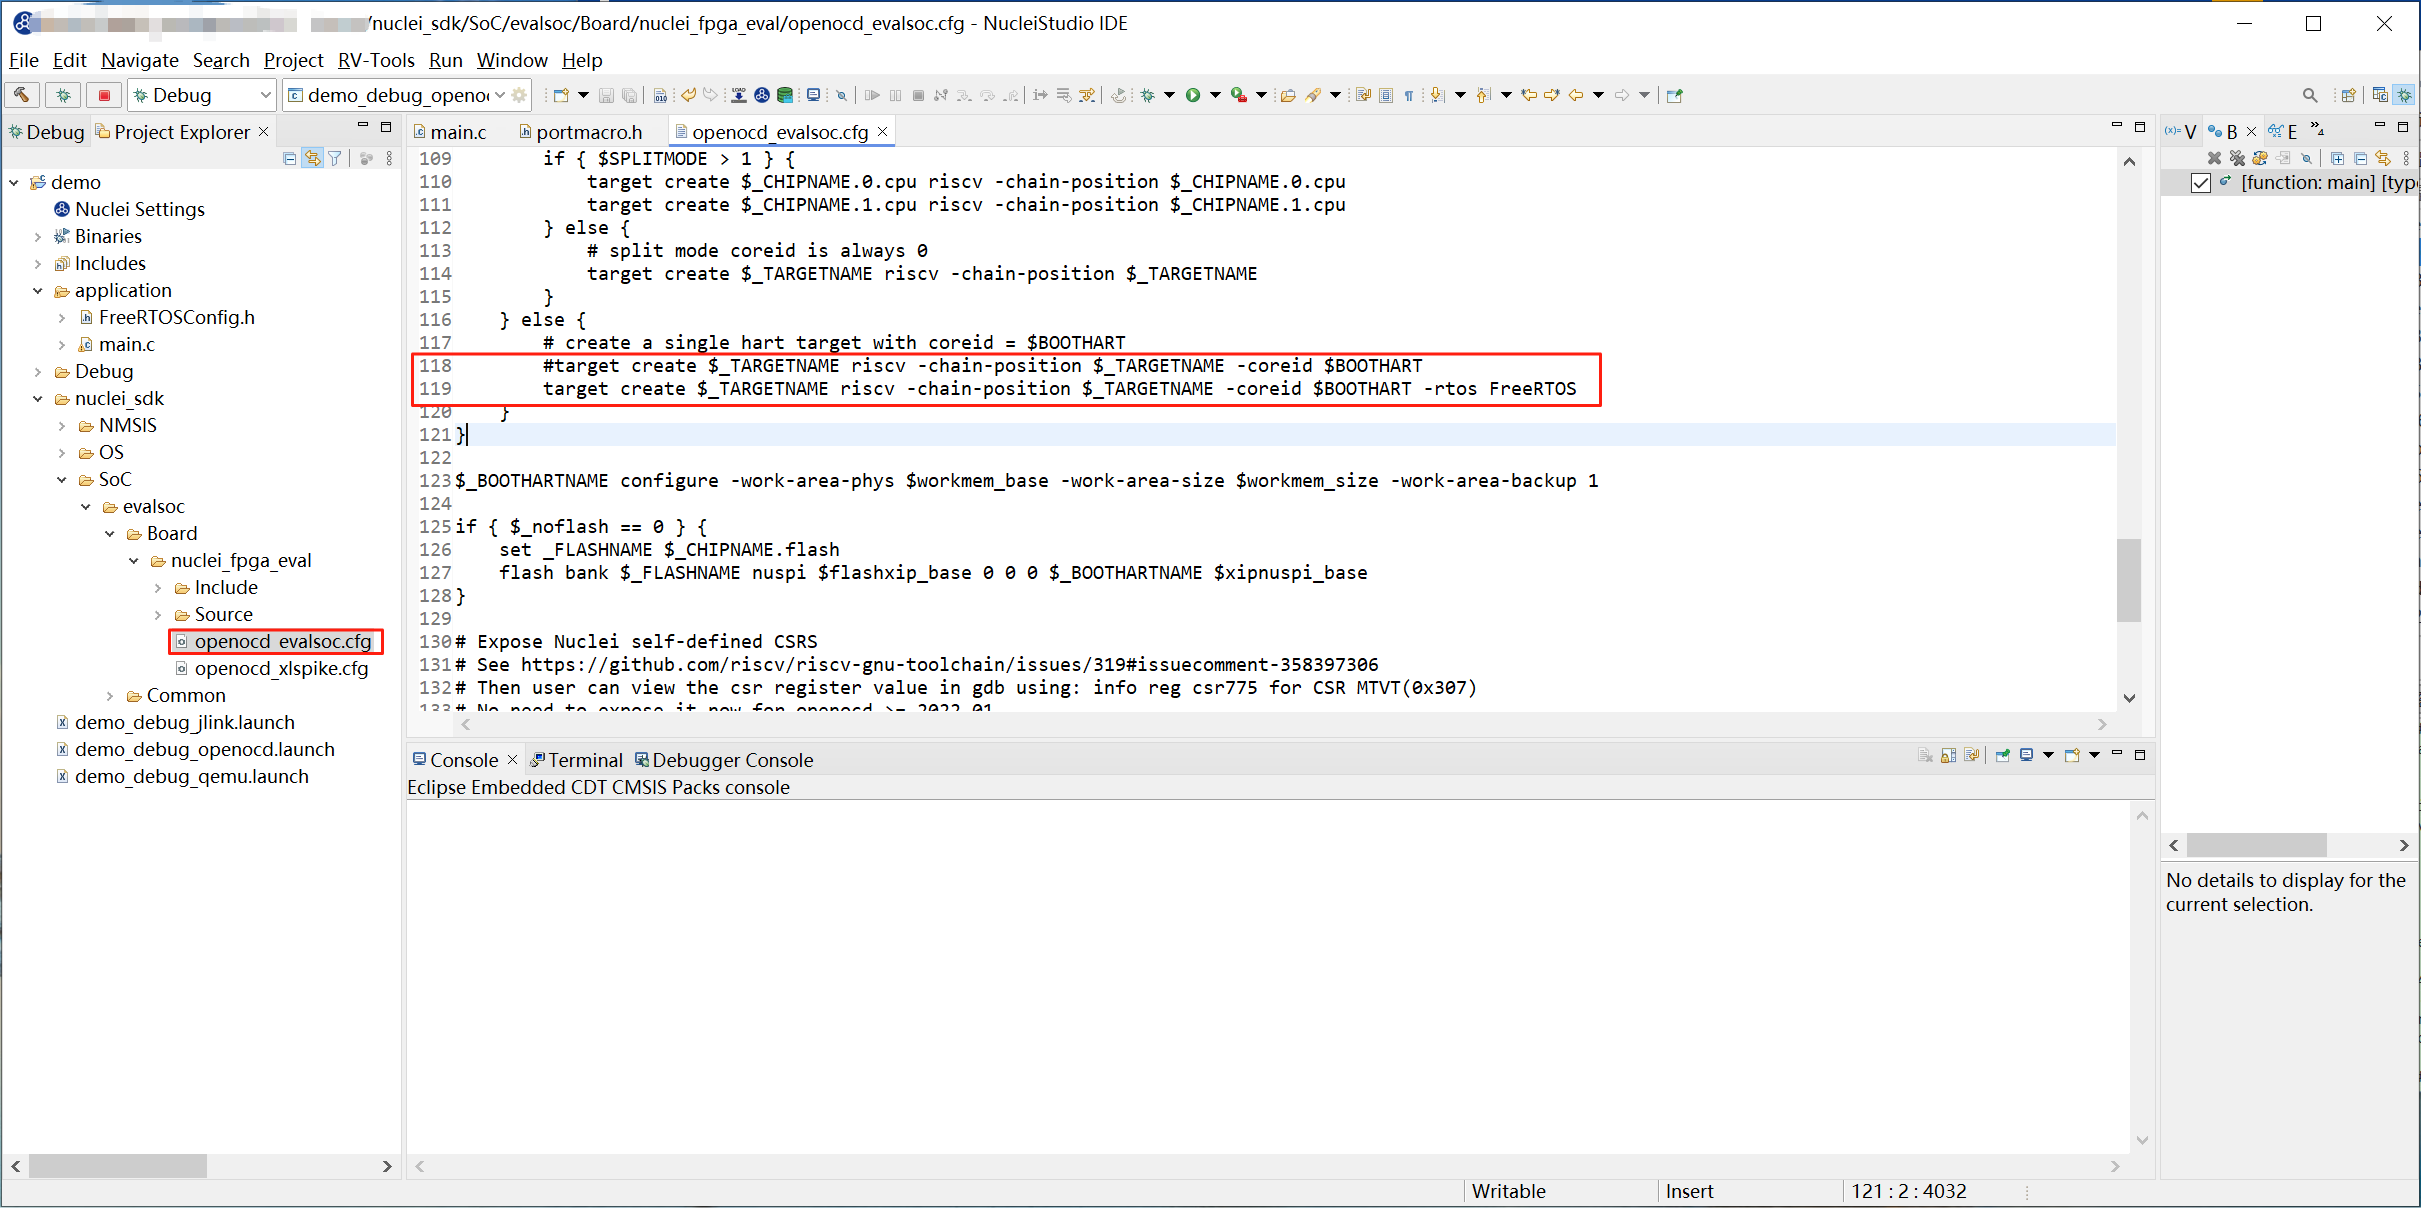This screenshot has width=2421, height=1208.
Task: Toggle Skip All Breakpoints icon in toolbar
Action: coord(841,95)
